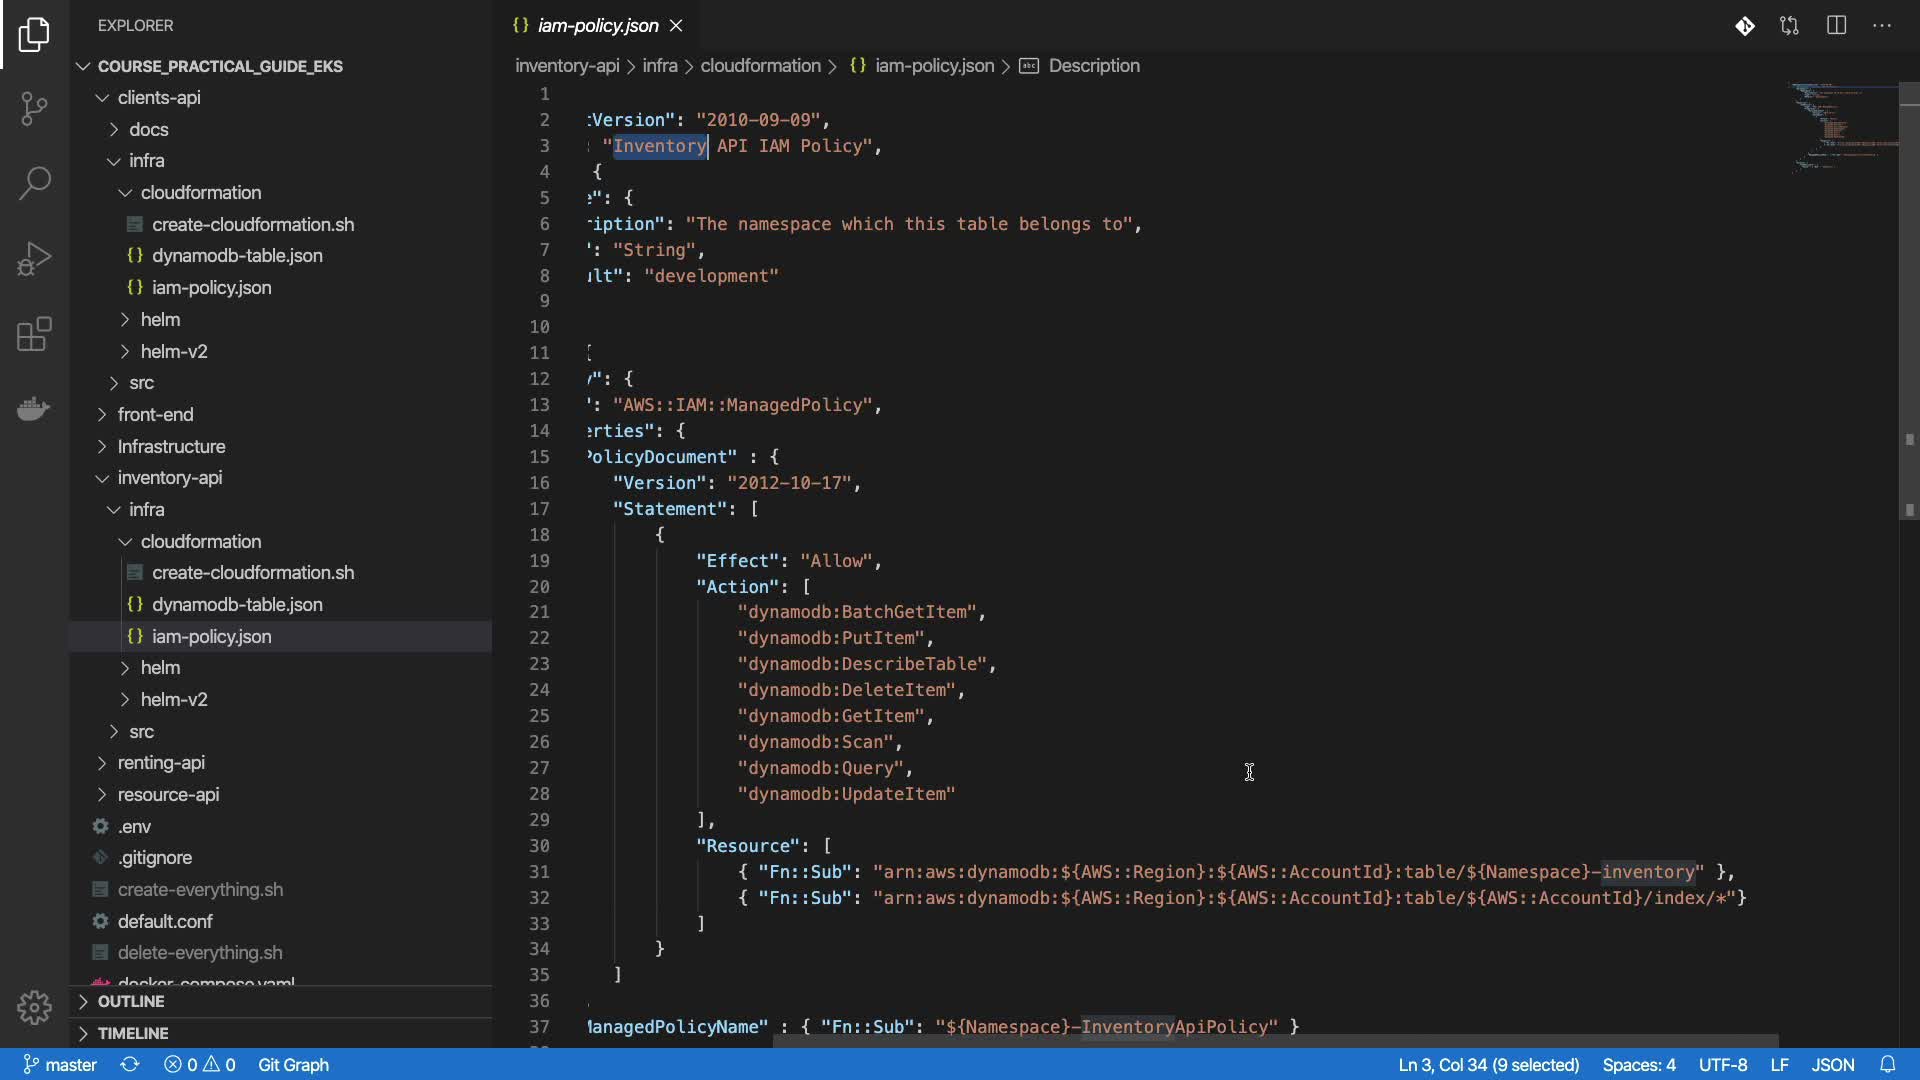Screen dimensions: 1920x1080
Task: Expand the TIMELINE section
Action: [x=132, y=1033]
